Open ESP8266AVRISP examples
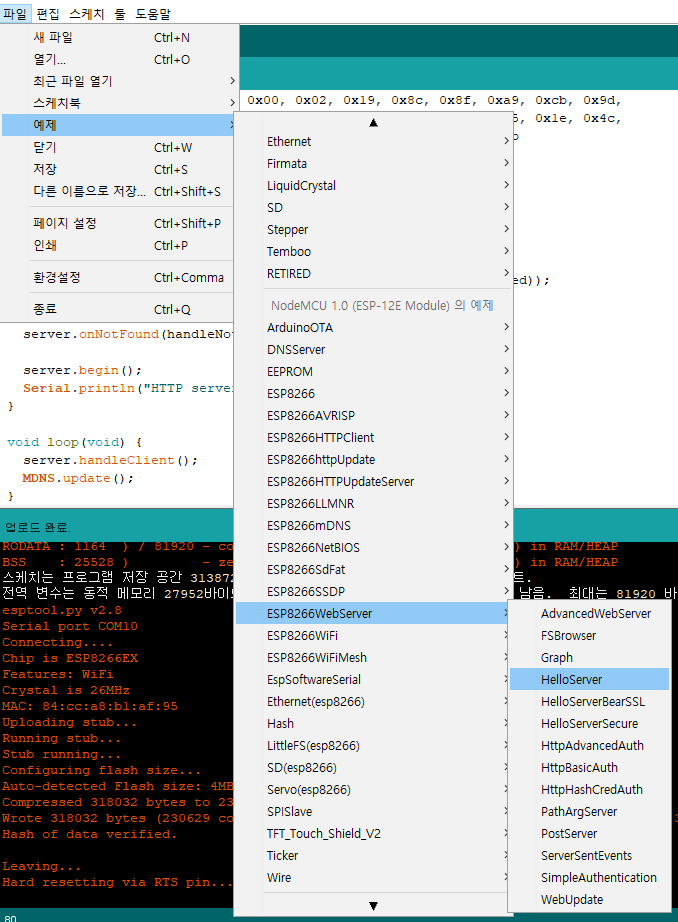Viewport: 678px width, 922px height. tap(374, 415)
